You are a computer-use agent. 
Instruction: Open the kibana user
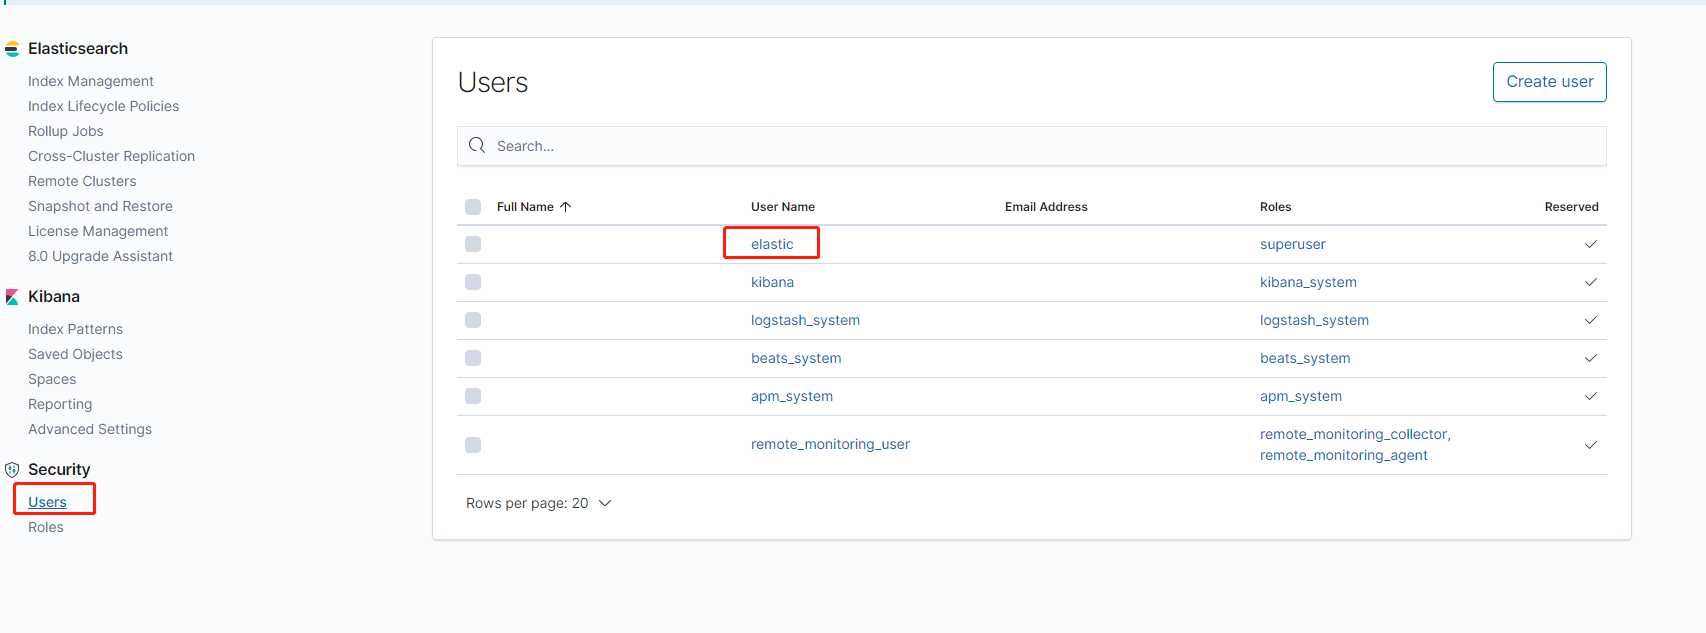coord(772,282)
